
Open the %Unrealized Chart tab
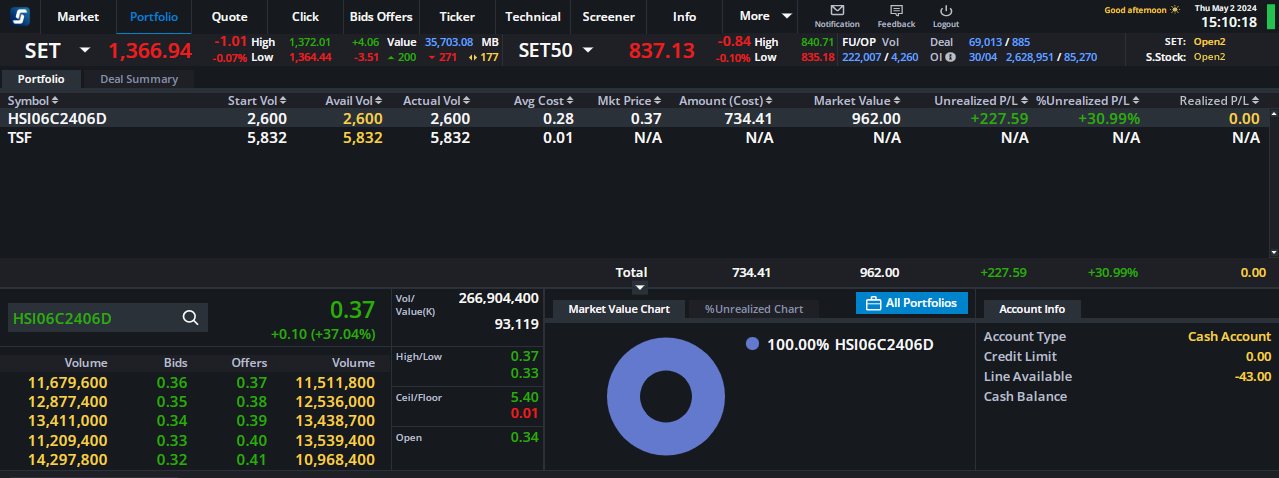(753, 309)
